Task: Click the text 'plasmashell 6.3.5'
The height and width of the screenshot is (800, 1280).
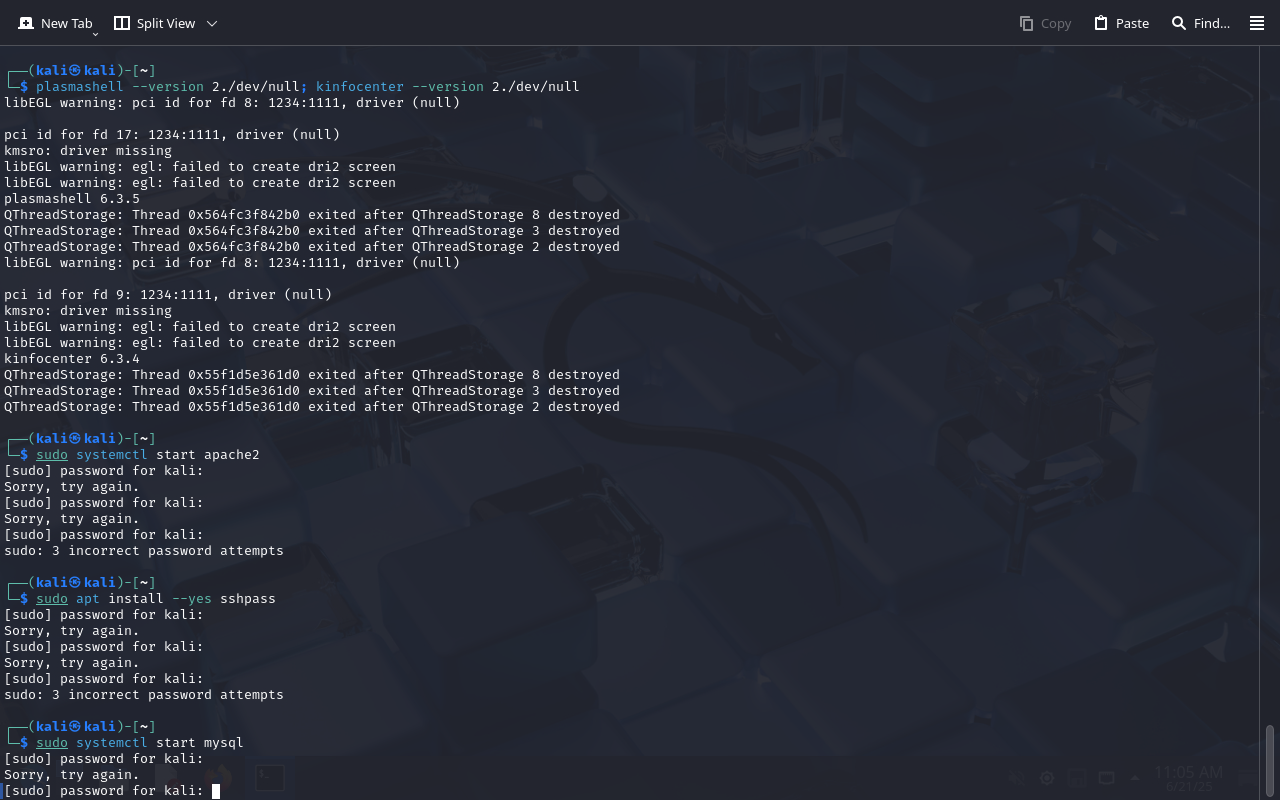Action: [x=72, y=198]
